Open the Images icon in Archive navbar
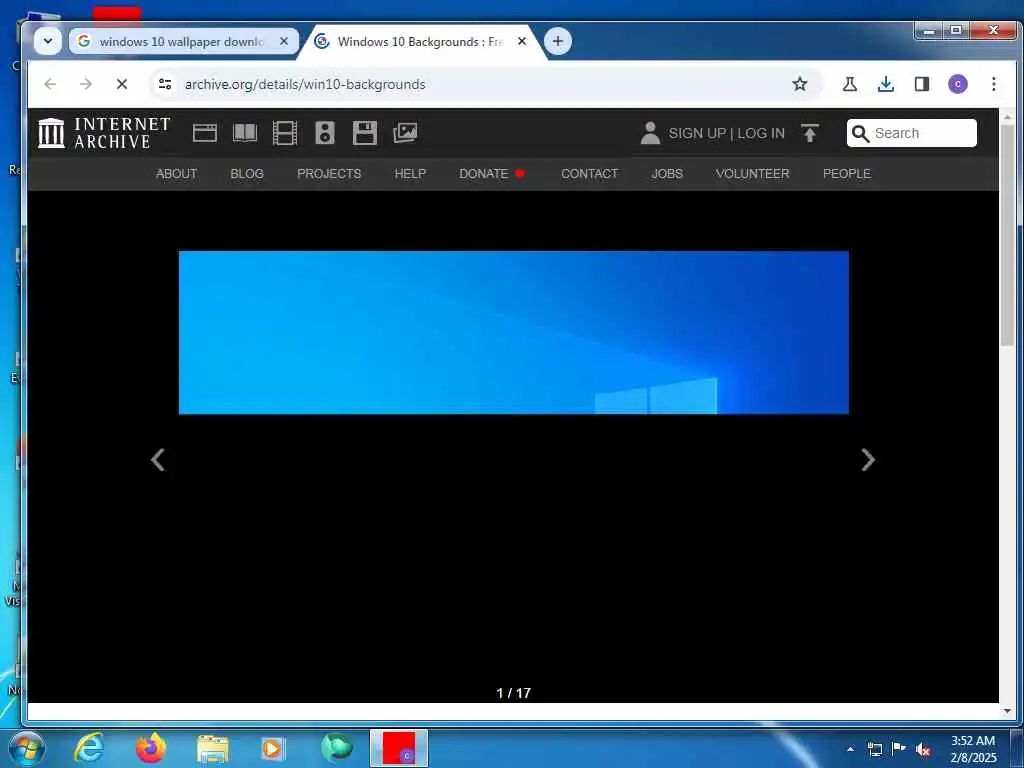Viewport: 1024px width, 768px height. tap(405, 133)
